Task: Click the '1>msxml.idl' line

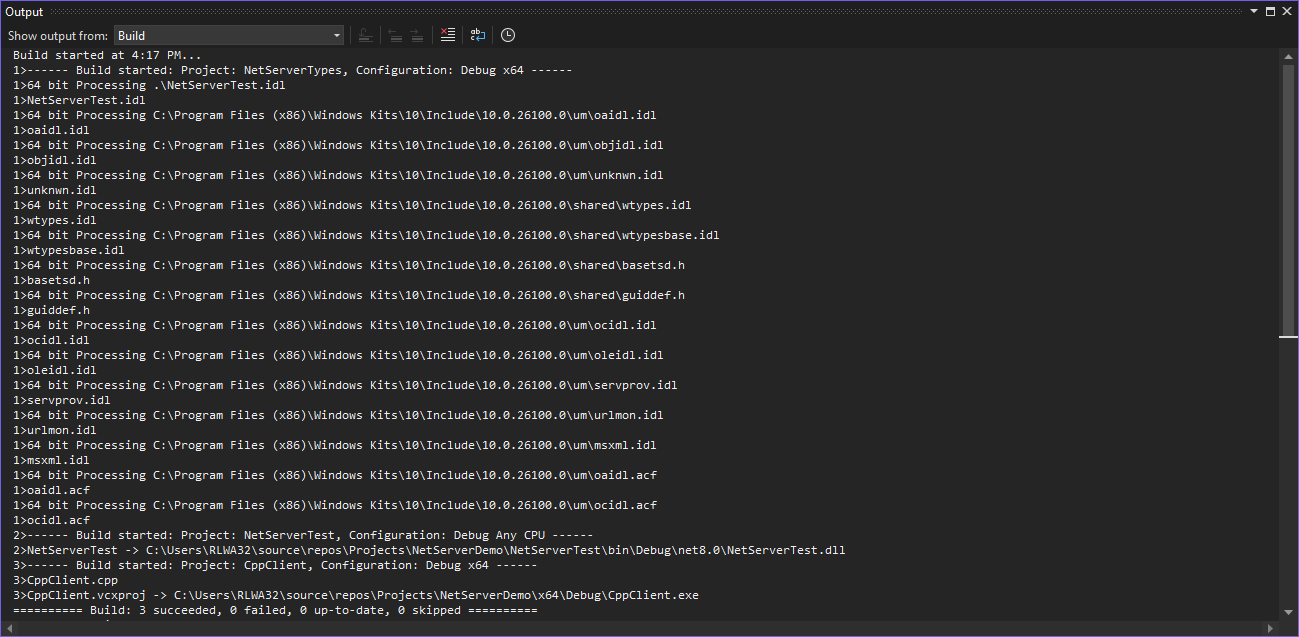Action: 51,460
